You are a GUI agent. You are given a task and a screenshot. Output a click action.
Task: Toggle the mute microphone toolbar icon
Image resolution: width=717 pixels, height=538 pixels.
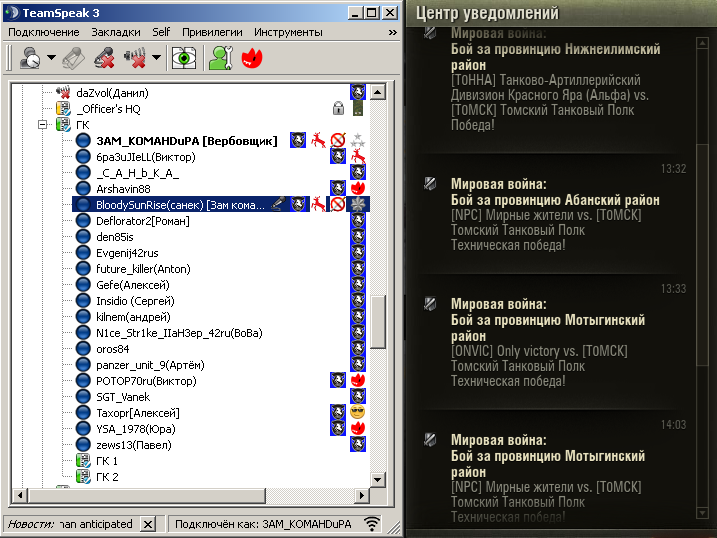click(104, 58)
